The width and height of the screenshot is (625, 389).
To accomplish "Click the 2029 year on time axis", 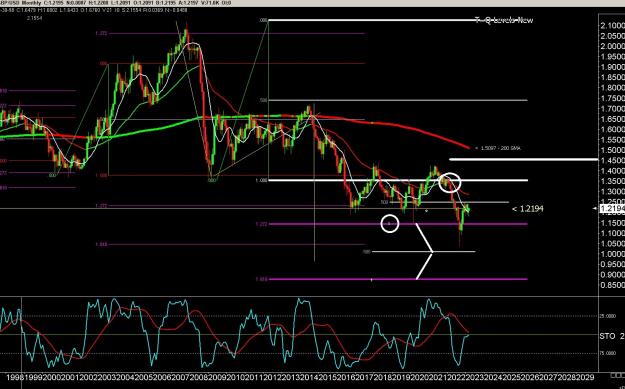I will click(x=586, y=377).
